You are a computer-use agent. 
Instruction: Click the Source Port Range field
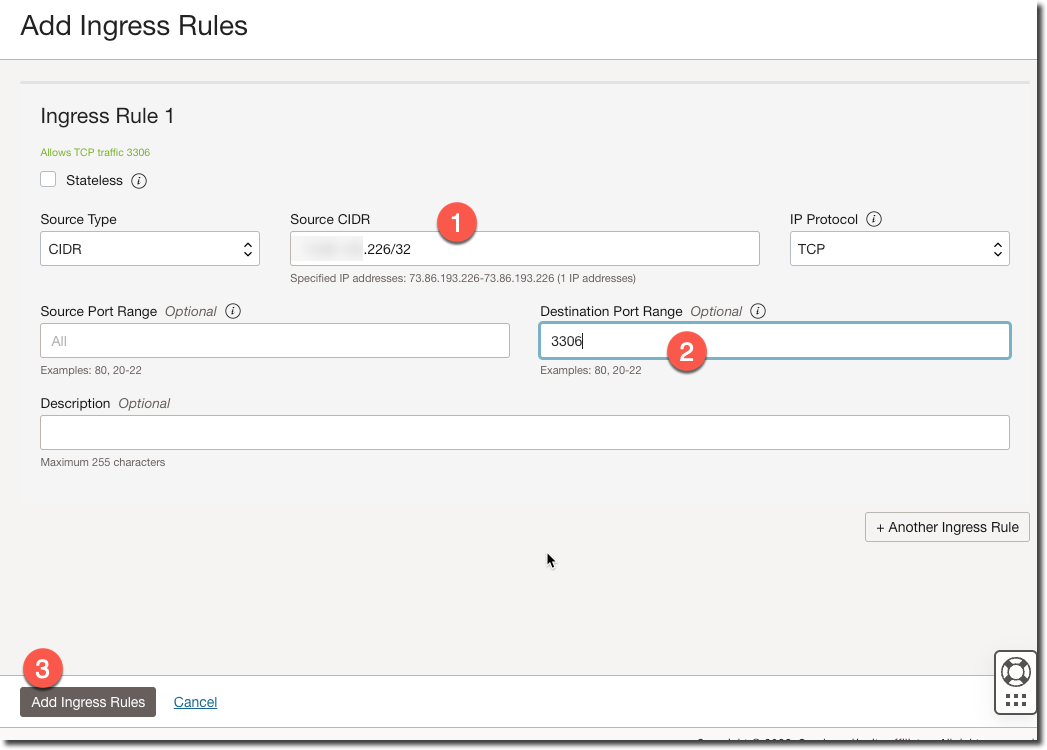pos(275,341)
